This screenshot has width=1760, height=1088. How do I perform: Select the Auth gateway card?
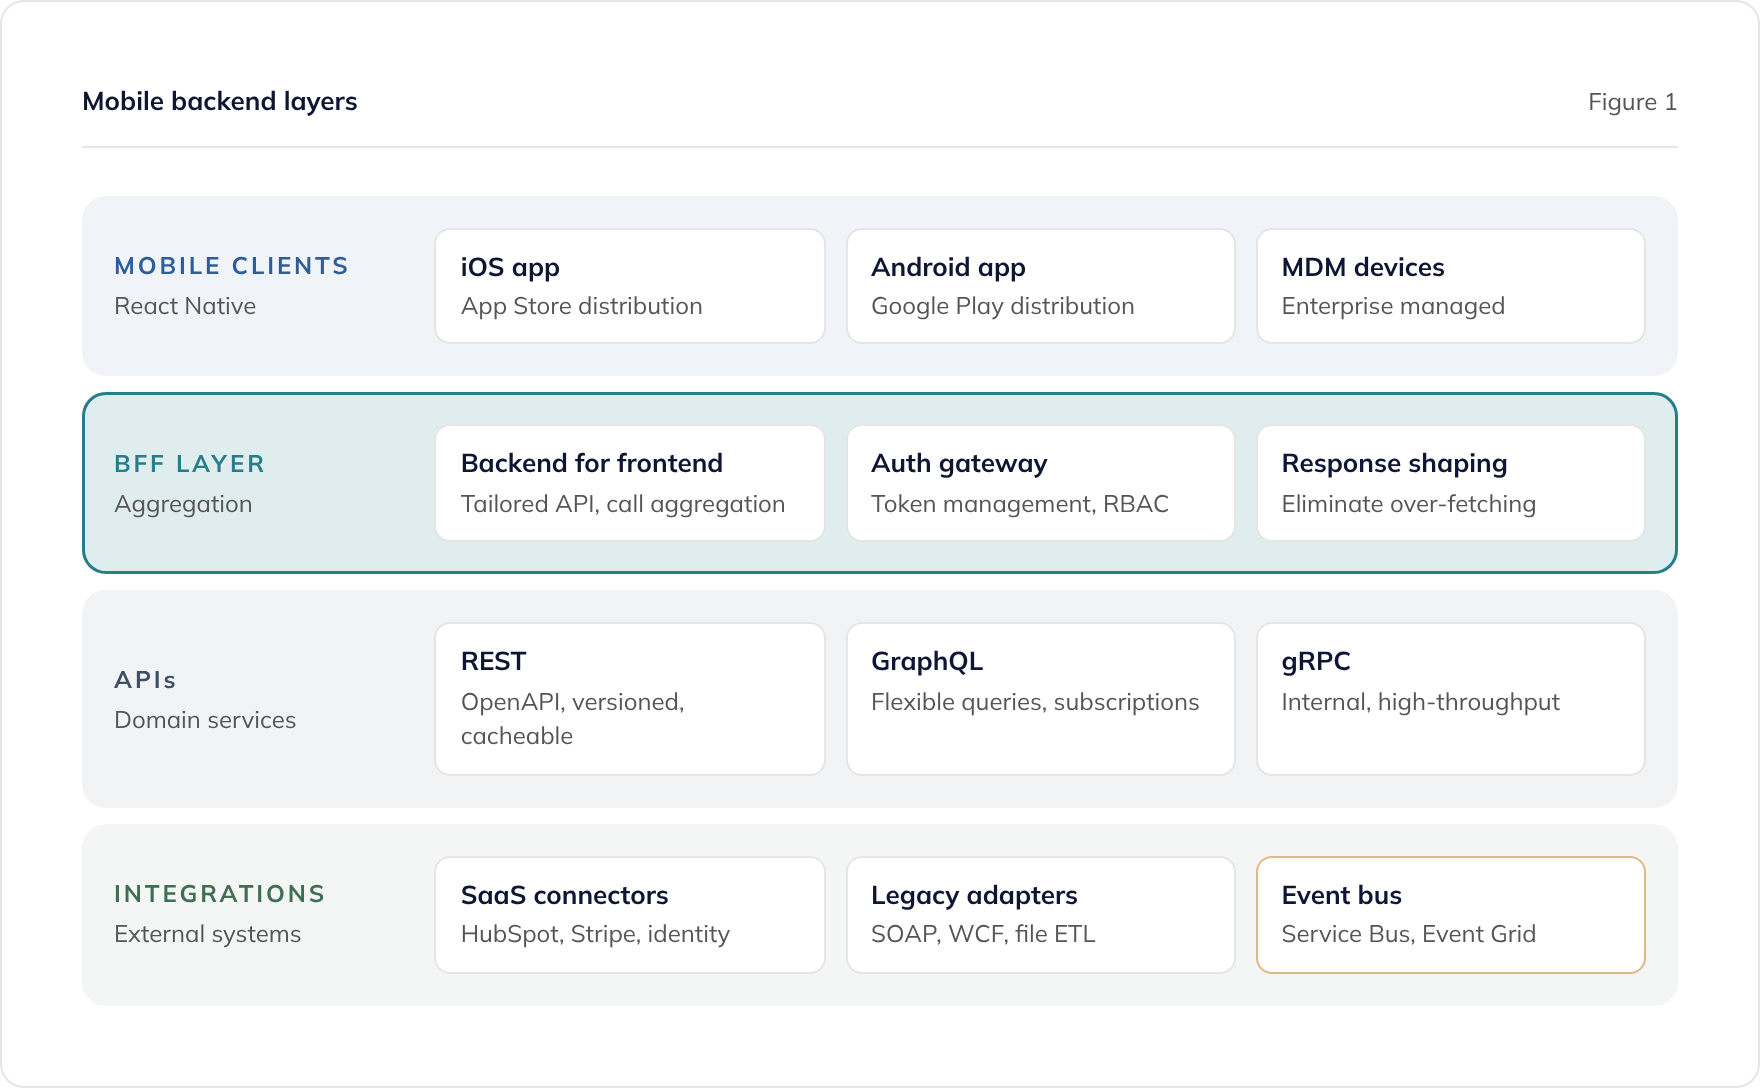[x=1041, y=483]
